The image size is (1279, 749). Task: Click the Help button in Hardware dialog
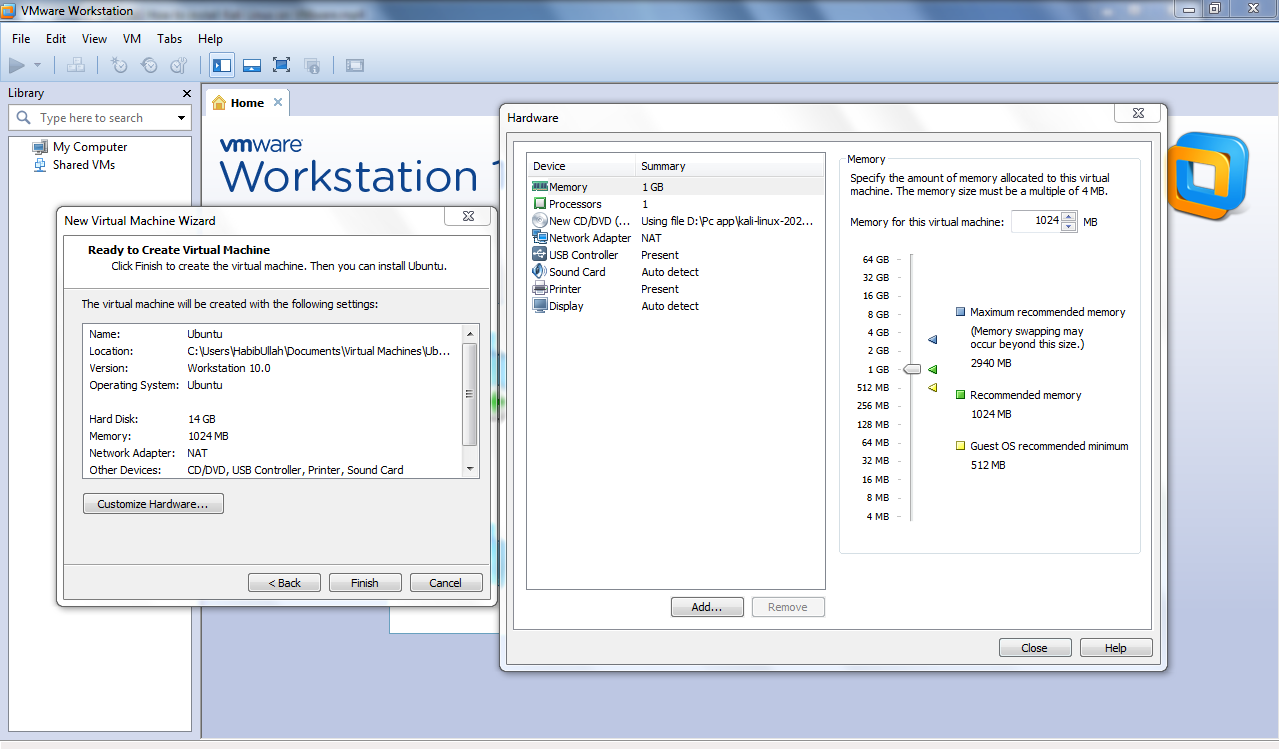[1116, 648]
